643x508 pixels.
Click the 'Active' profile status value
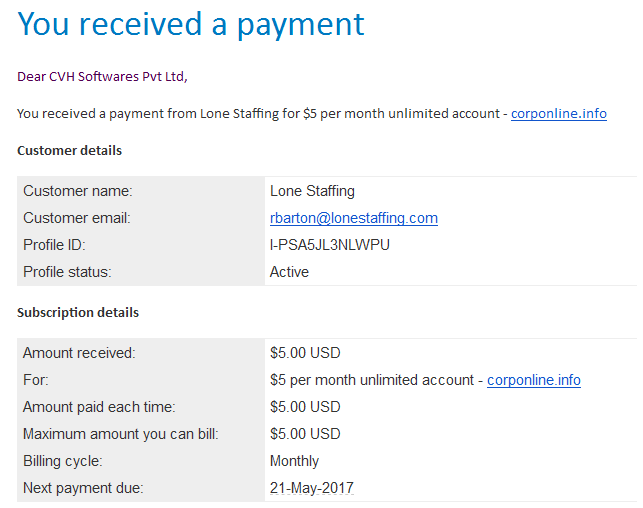pos(289,272)
